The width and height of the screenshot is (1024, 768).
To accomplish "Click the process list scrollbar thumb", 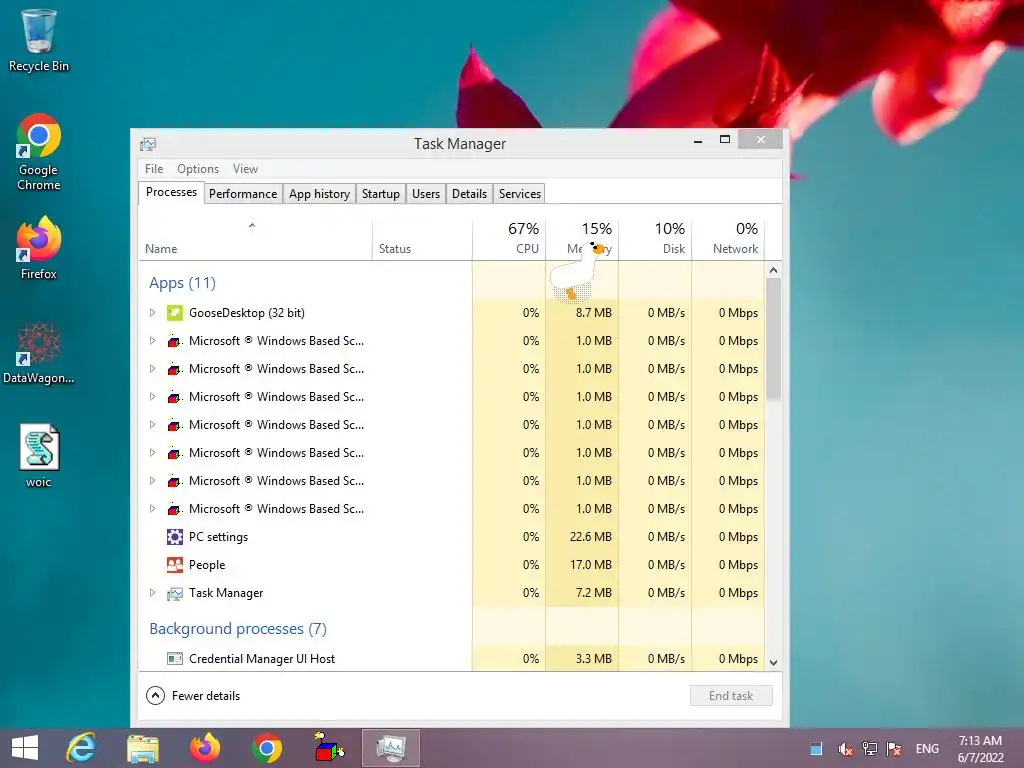I will coord(773,338).
